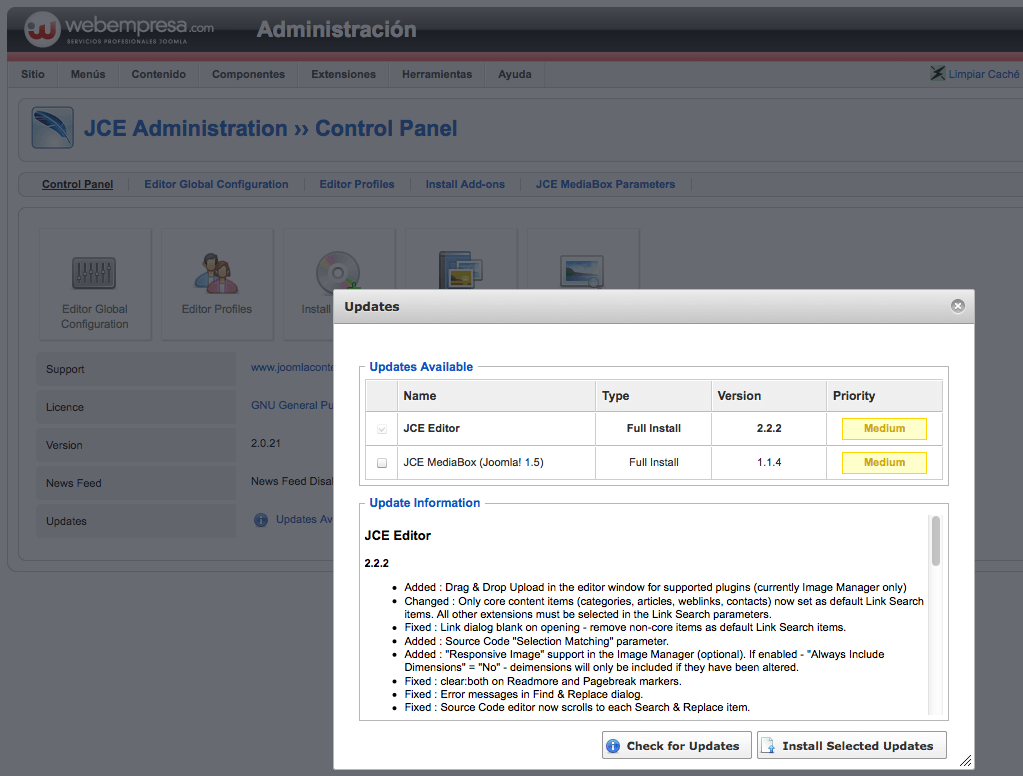Click the Administración header title

coord(337,29)
